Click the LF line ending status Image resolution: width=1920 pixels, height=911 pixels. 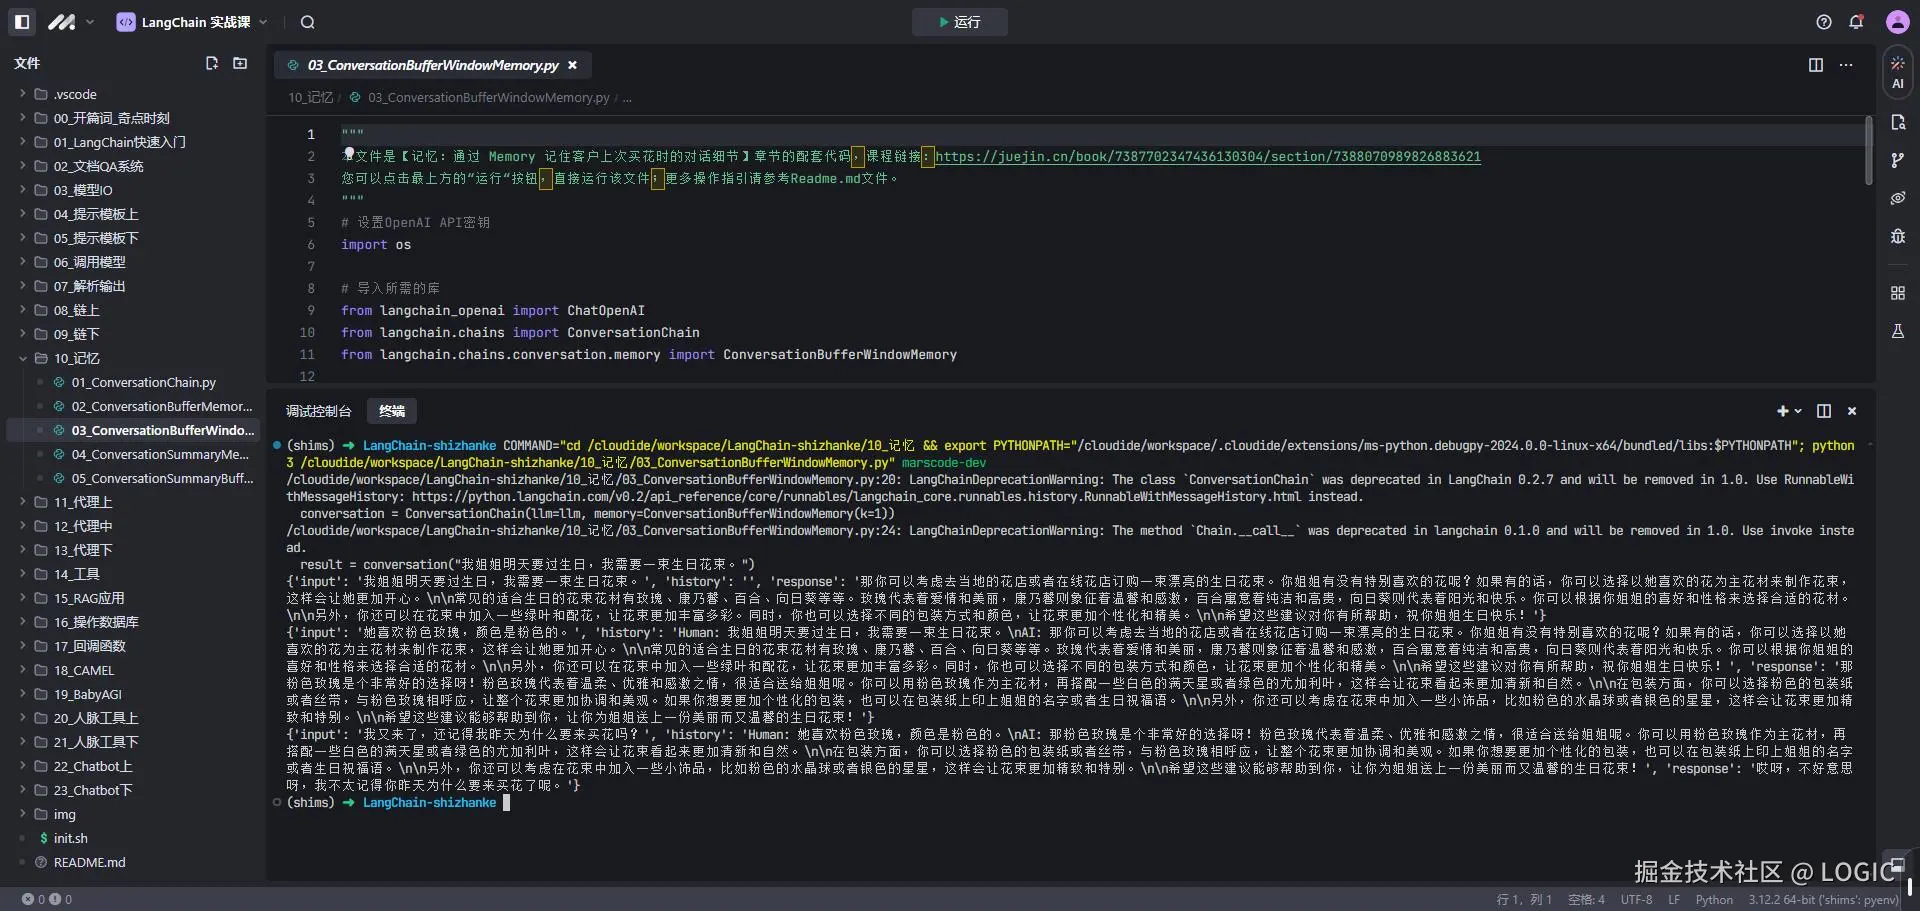pos(1674,899)
